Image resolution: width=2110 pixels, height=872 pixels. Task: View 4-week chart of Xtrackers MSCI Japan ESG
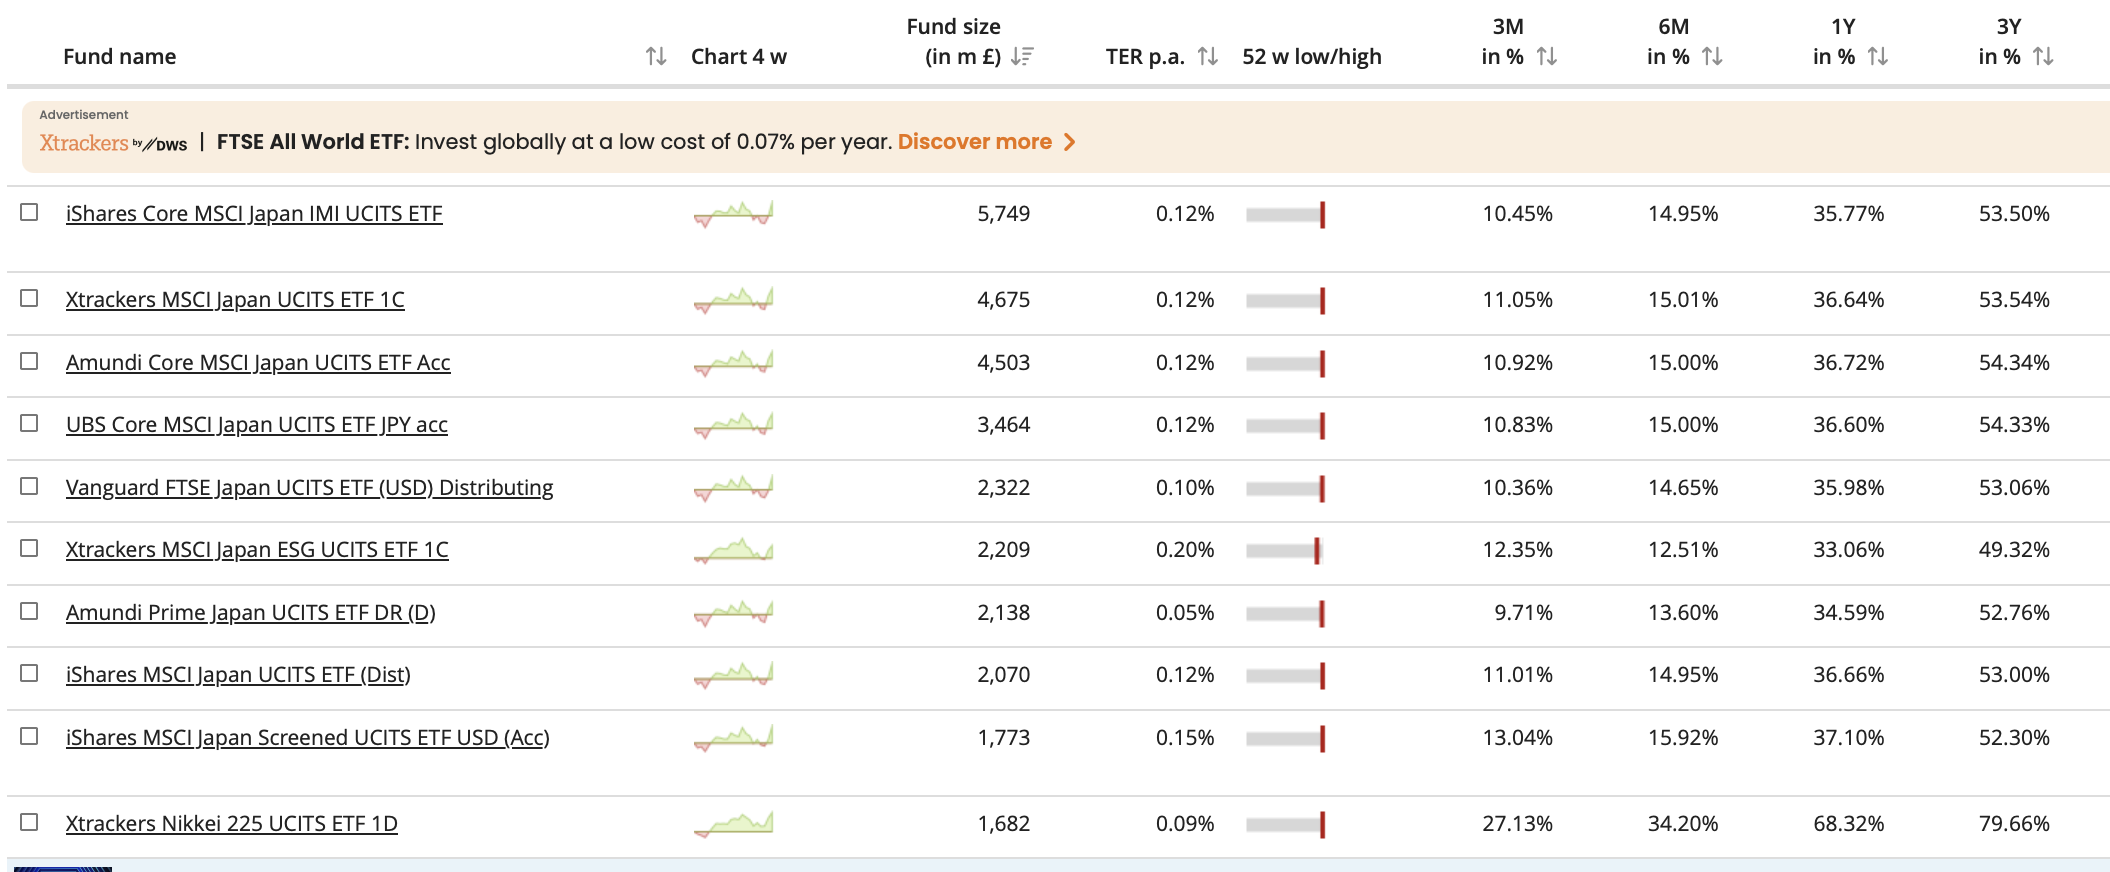734,550
